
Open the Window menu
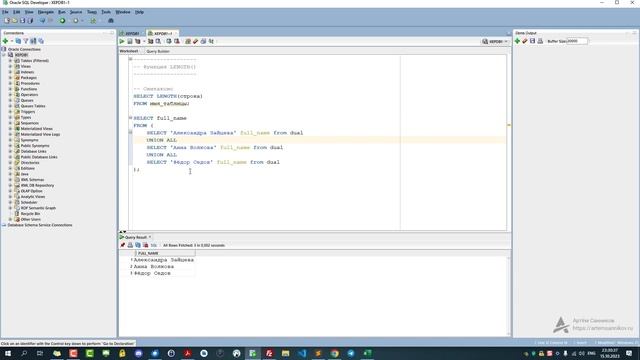pos(122,12)
